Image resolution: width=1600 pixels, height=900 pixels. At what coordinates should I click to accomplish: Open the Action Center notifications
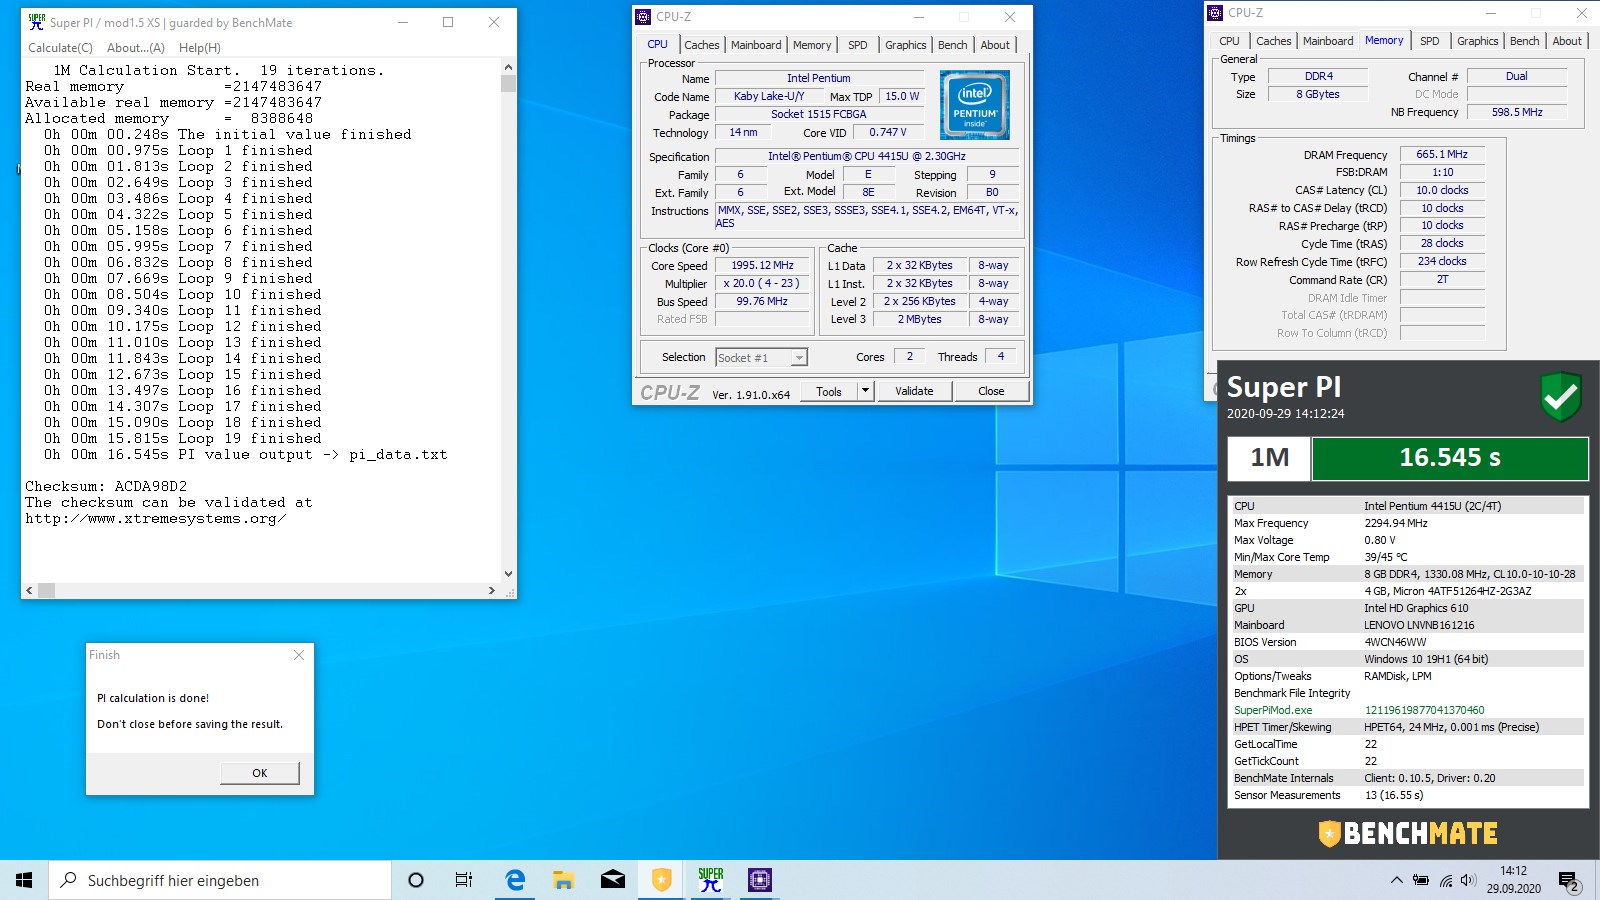click(x=1569, y=881)
